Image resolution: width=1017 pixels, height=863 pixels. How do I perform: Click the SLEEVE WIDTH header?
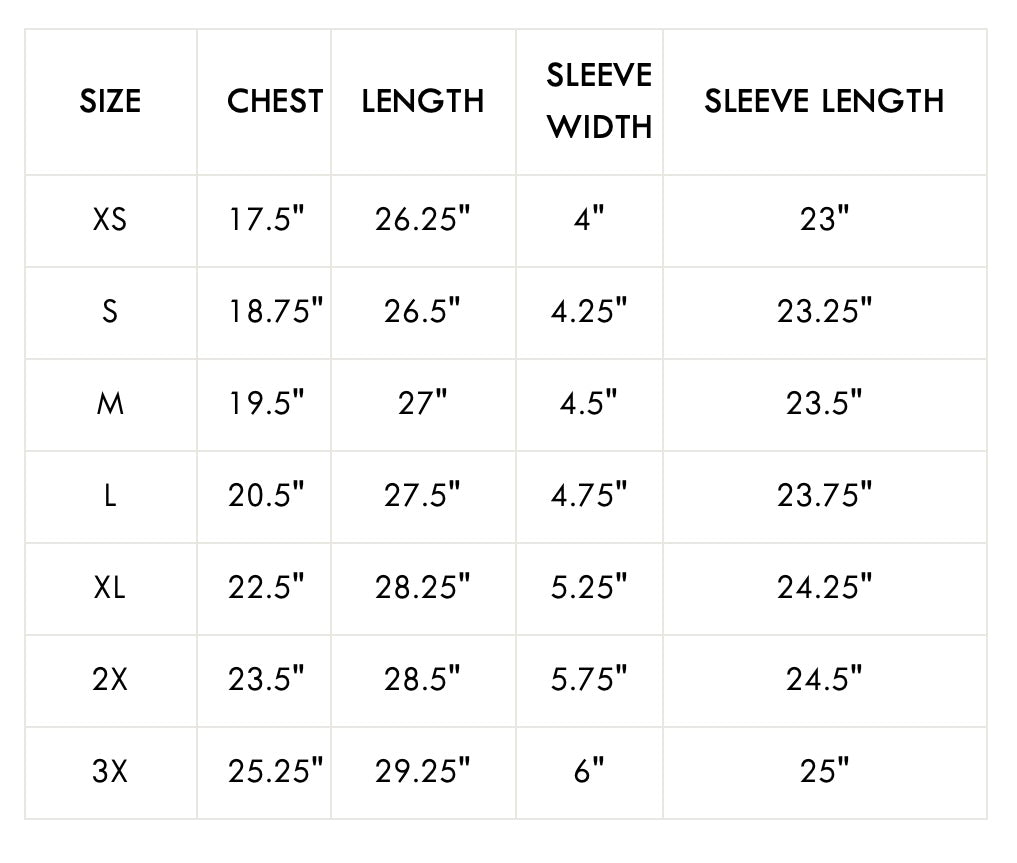pyautogui.click(x=599, y=101)
